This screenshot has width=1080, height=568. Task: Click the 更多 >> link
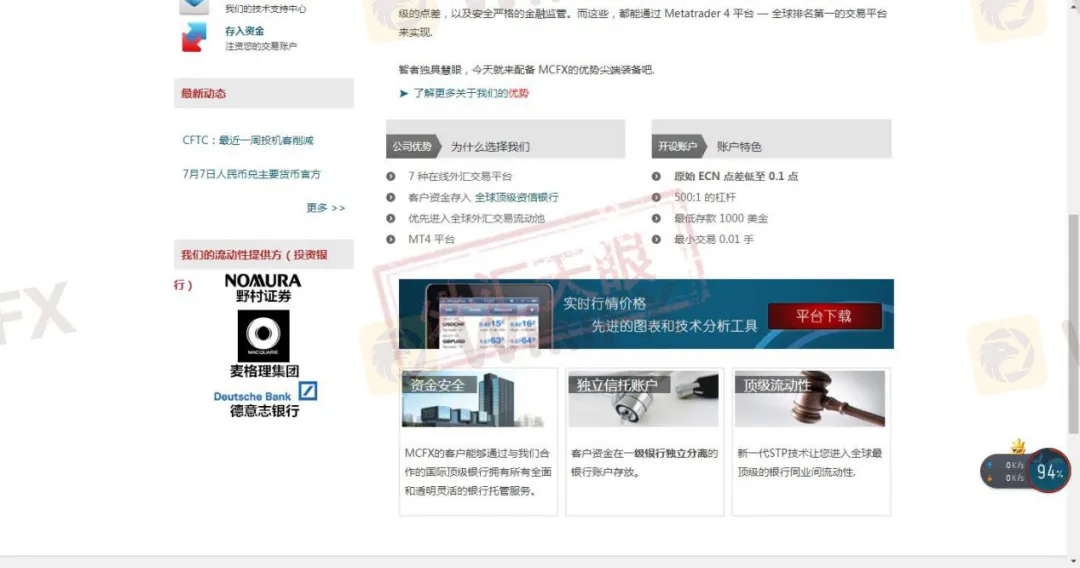[x=326, y=208]
